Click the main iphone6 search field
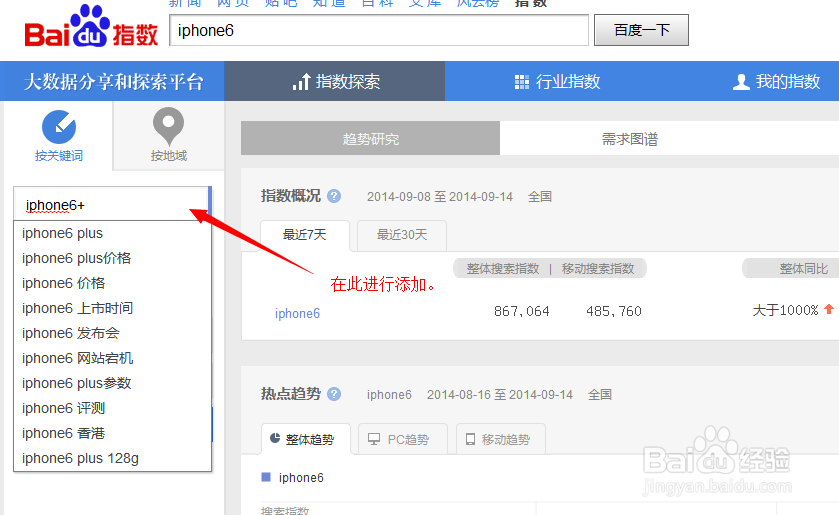839x515 pixels. 379,31
